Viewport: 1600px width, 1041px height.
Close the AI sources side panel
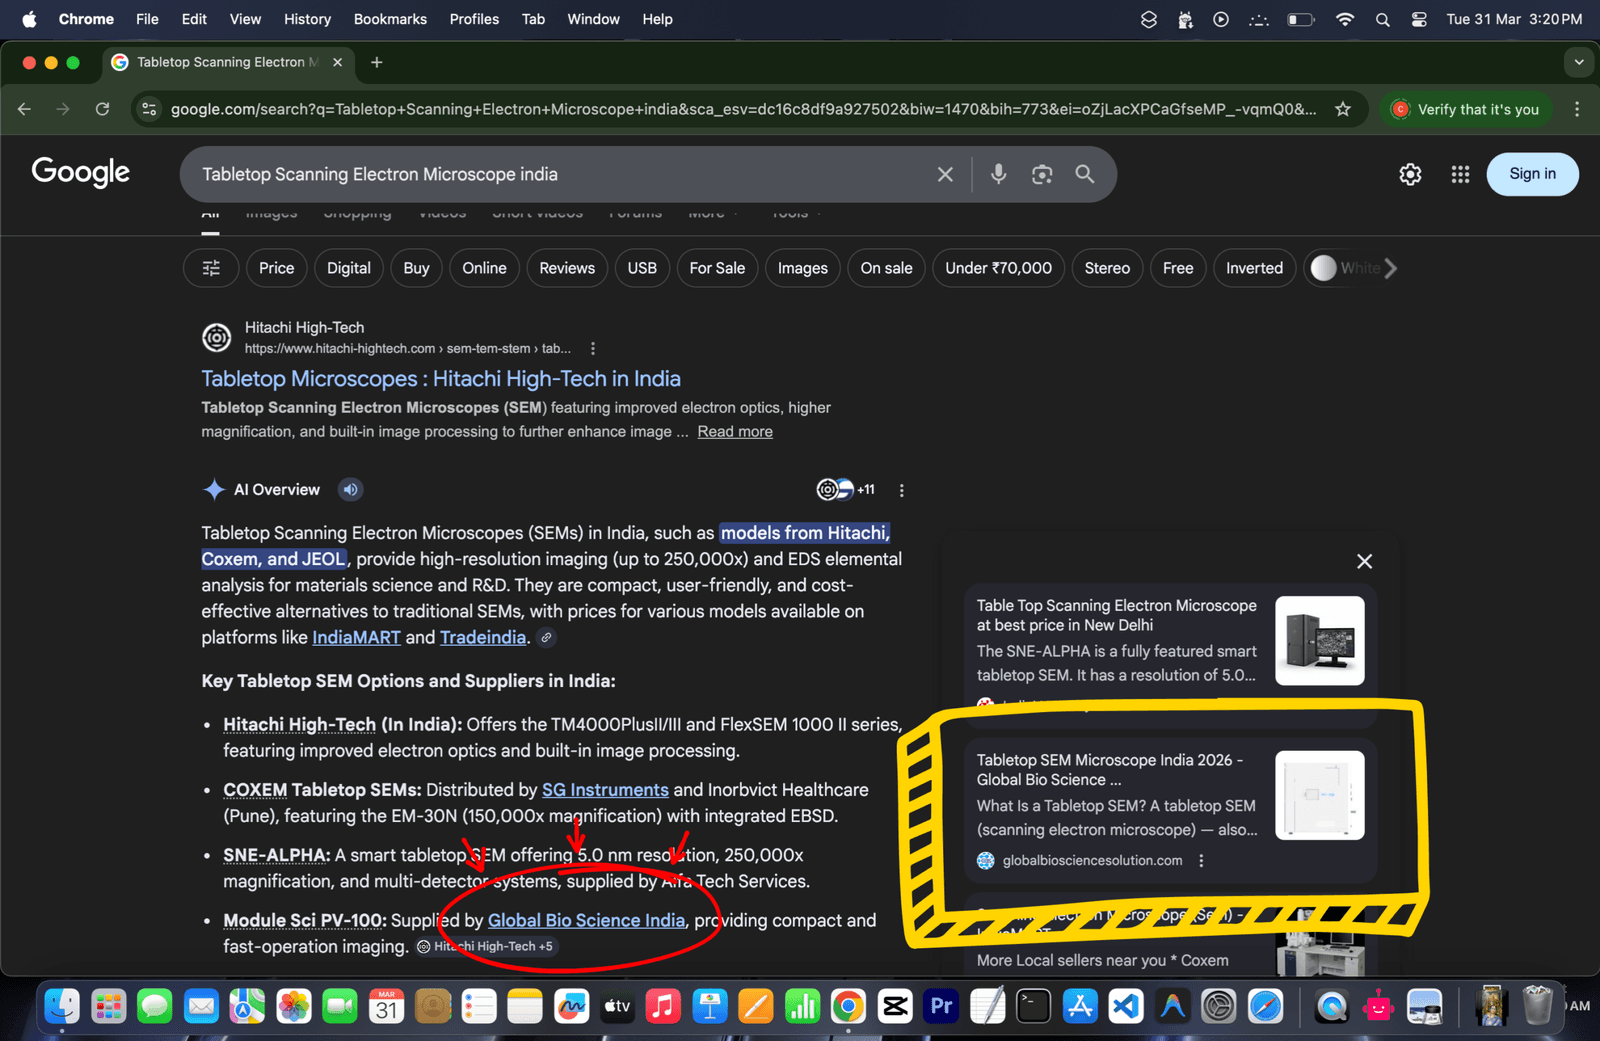1364,561
